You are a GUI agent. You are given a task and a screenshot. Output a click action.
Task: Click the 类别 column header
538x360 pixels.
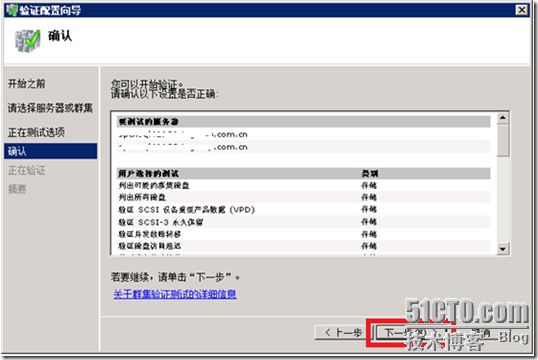370,173
